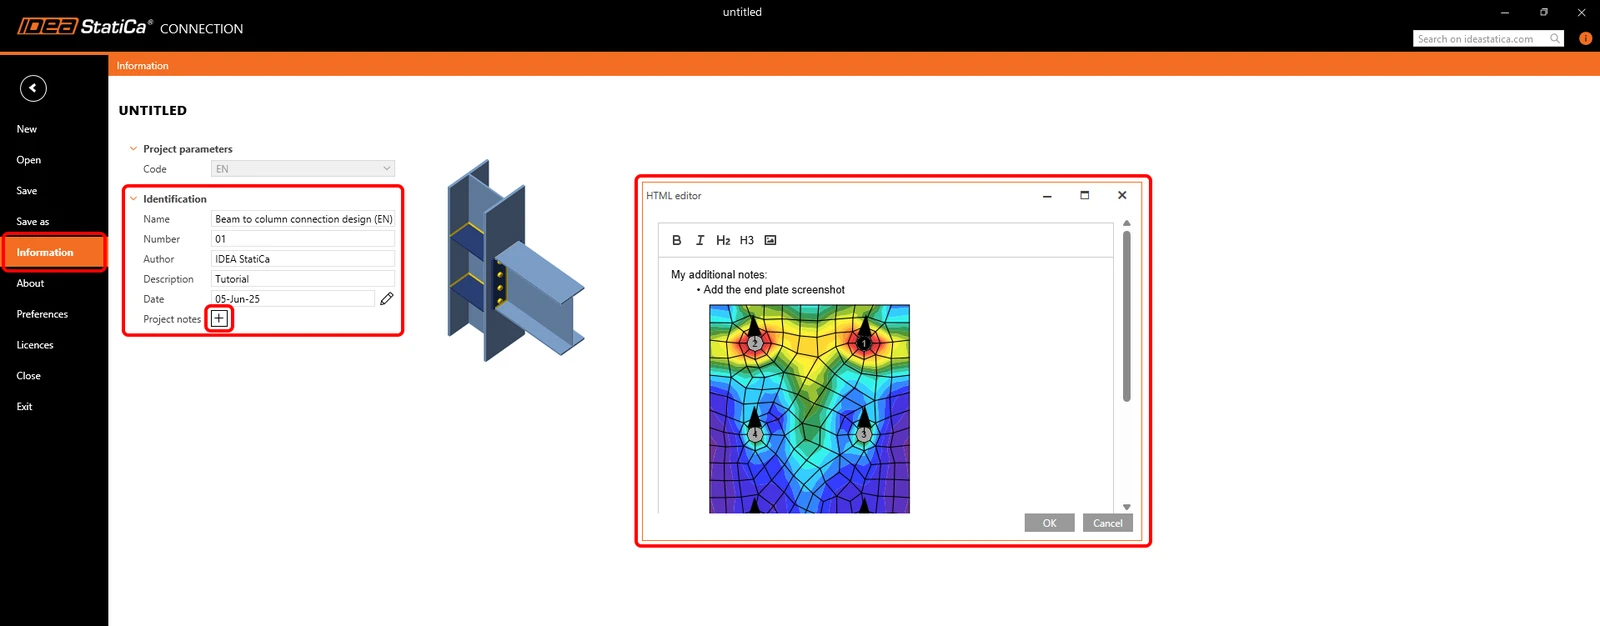Add project notes with plus icon
1600x626 pixels.
[219, 319]
